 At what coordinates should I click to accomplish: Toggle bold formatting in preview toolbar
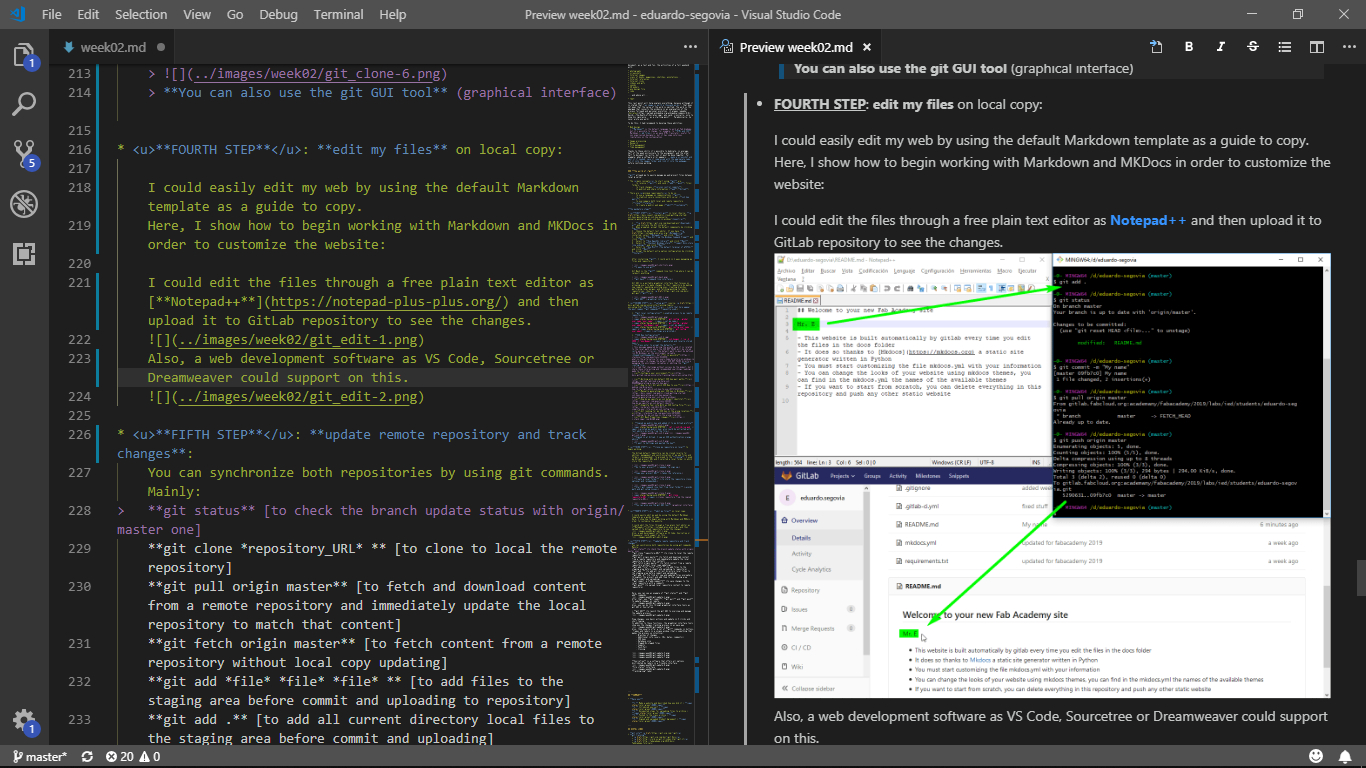tap(1189, 47)
